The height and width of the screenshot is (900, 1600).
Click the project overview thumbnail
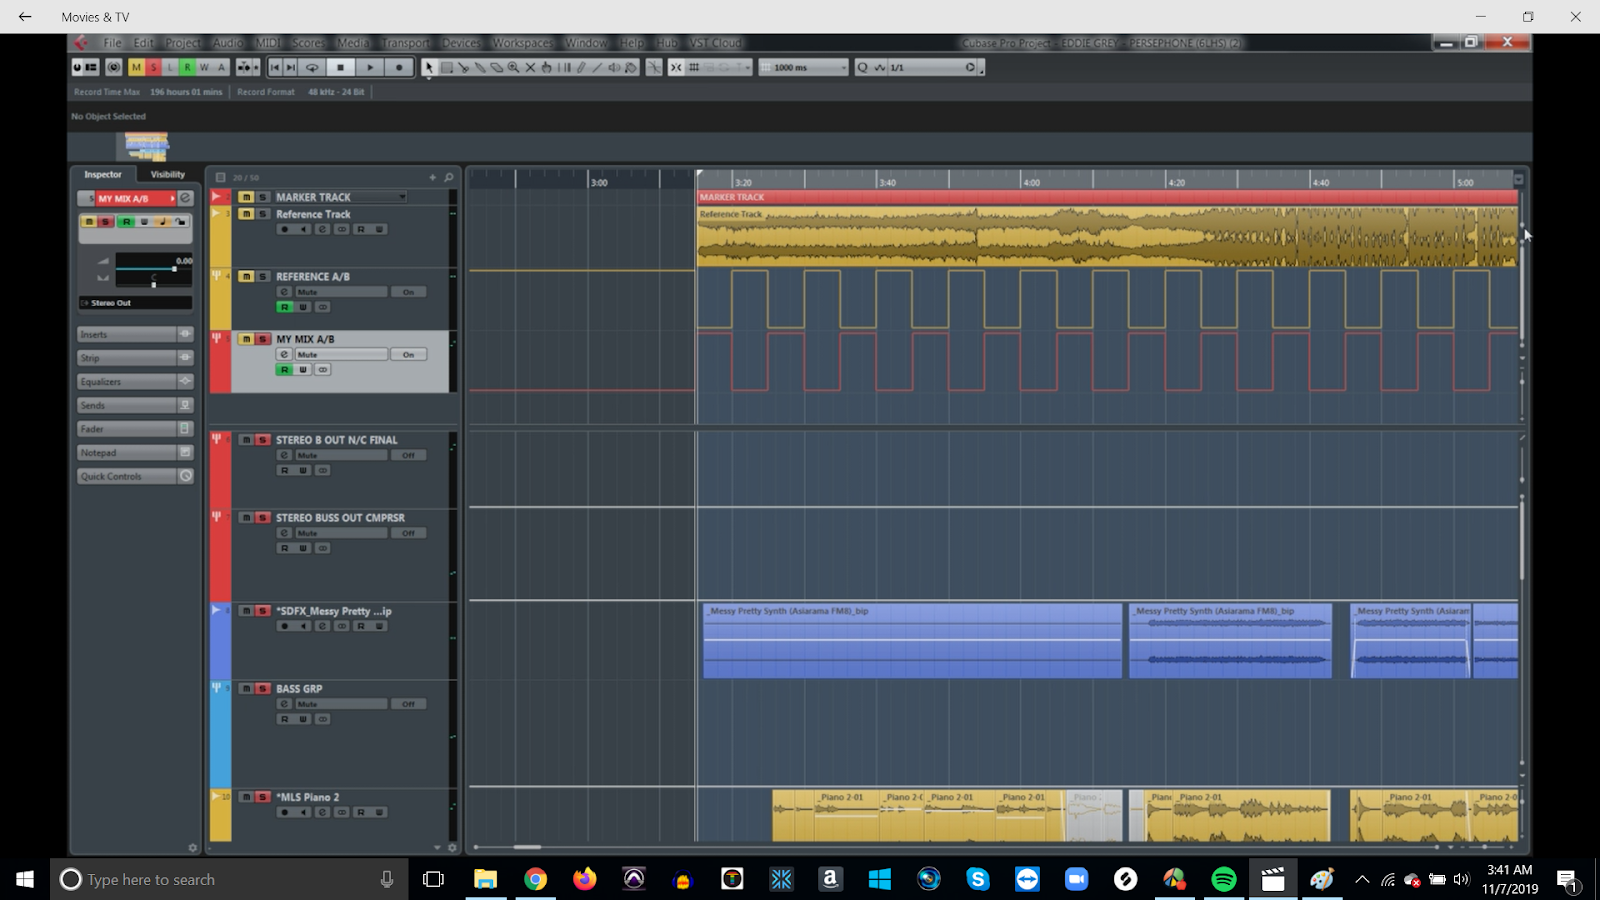[x=146, y=147]
